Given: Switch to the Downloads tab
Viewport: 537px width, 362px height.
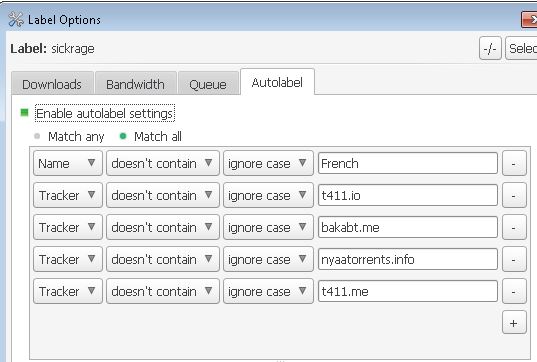Looking at the screenshot, I should coord(52,84).
